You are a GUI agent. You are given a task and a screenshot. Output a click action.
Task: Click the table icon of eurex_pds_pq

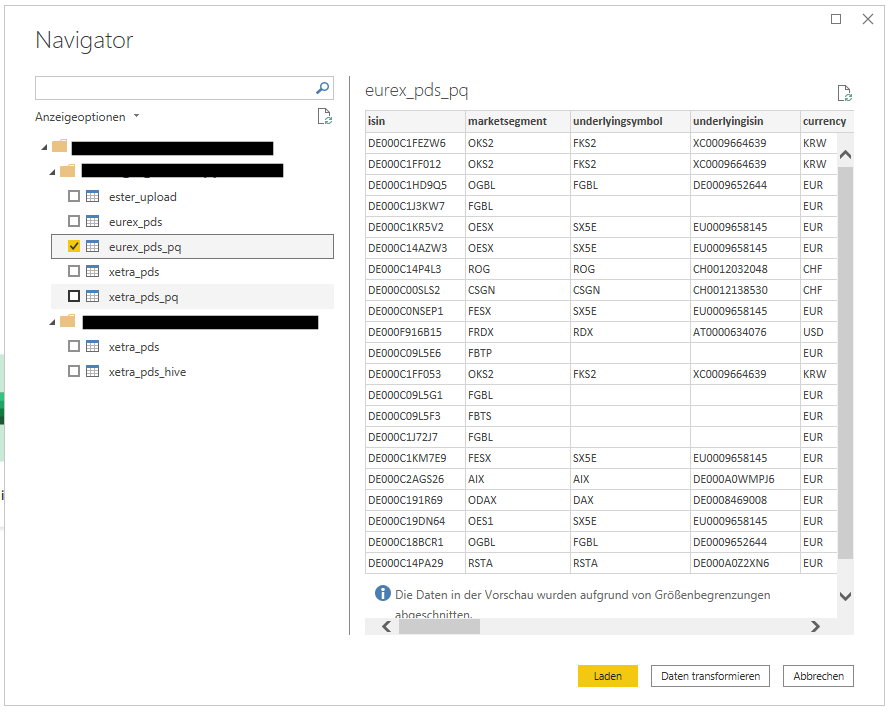point(92,246)
